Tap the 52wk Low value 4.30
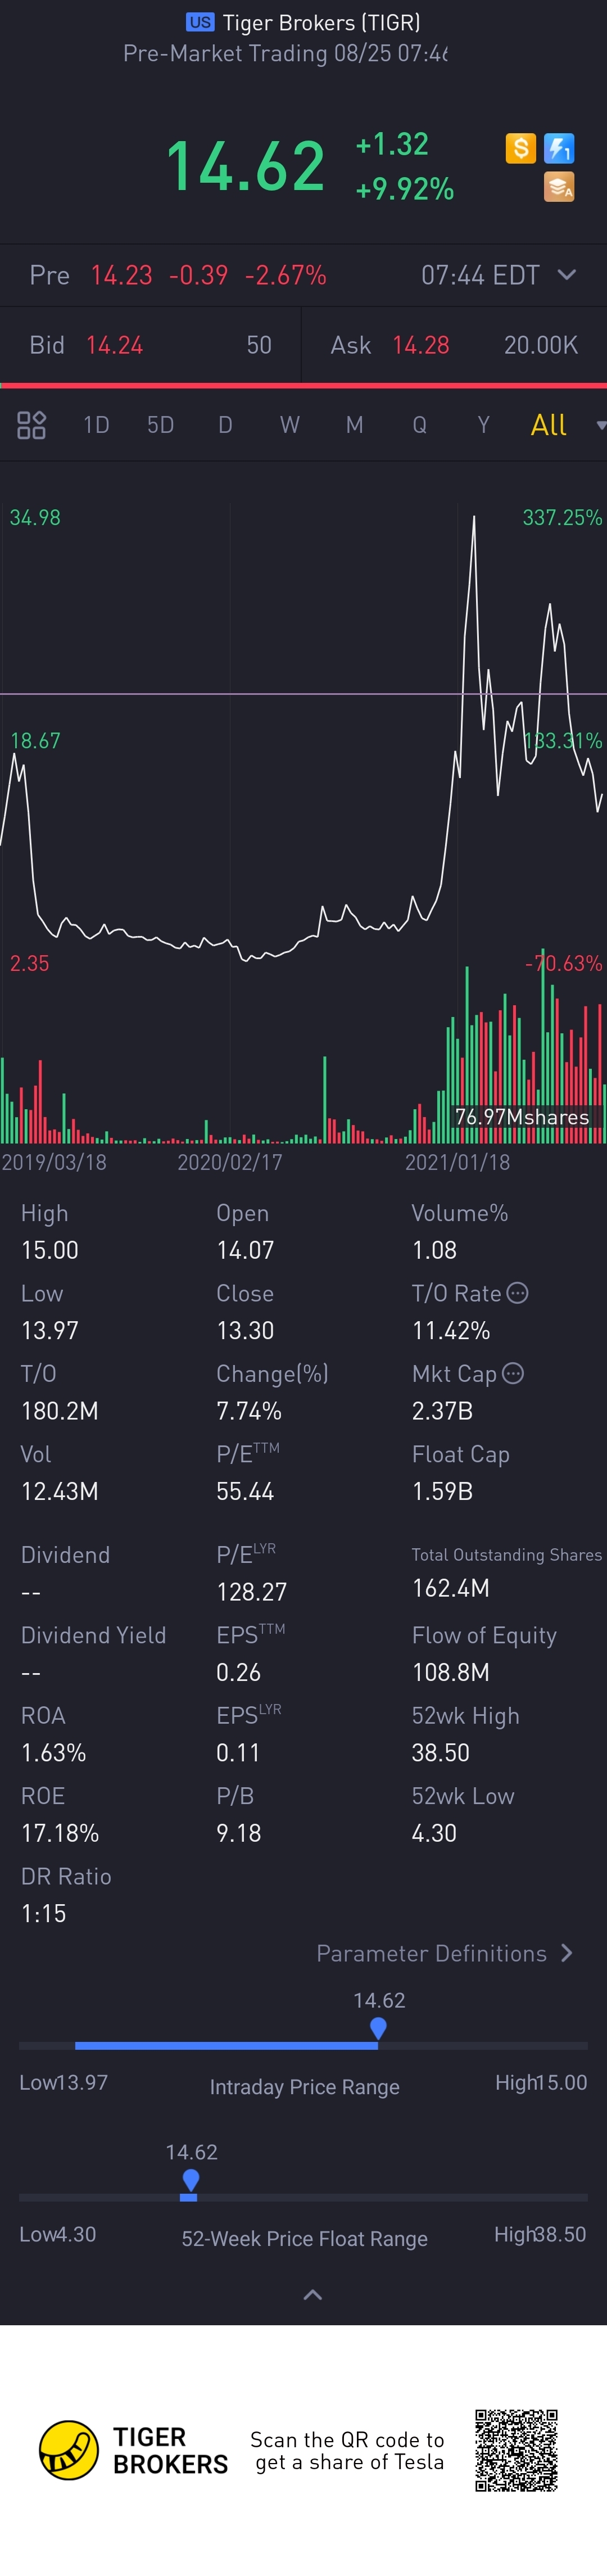 434,1833
